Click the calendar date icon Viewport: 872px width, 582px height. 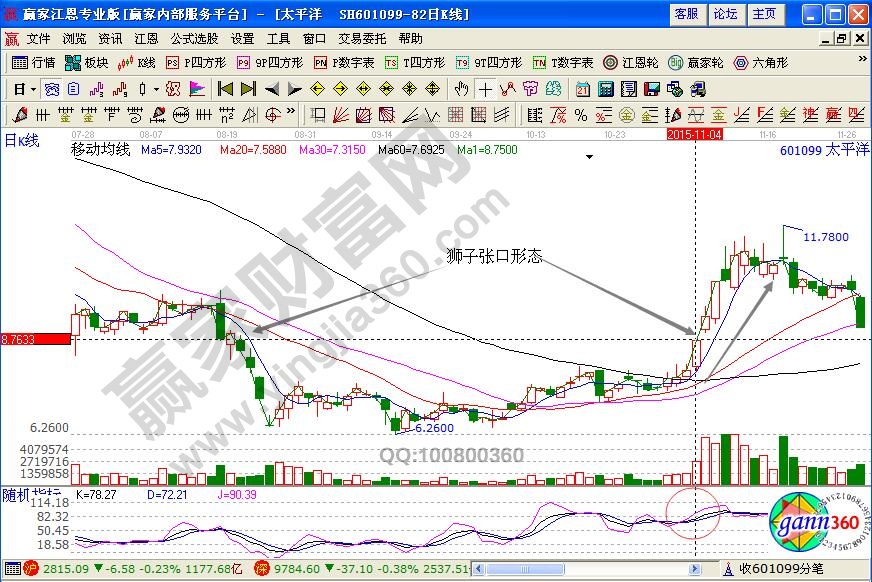click(x=582, y=88)
